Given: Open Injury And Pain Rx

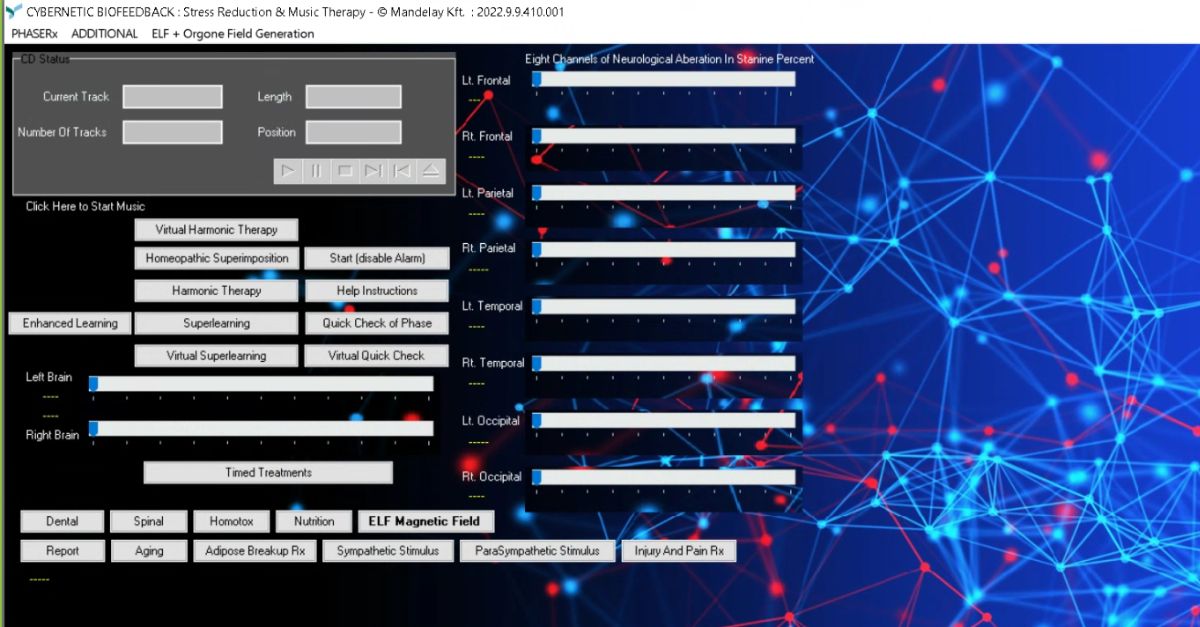Looking at the screenshot, I should (678, 551).
